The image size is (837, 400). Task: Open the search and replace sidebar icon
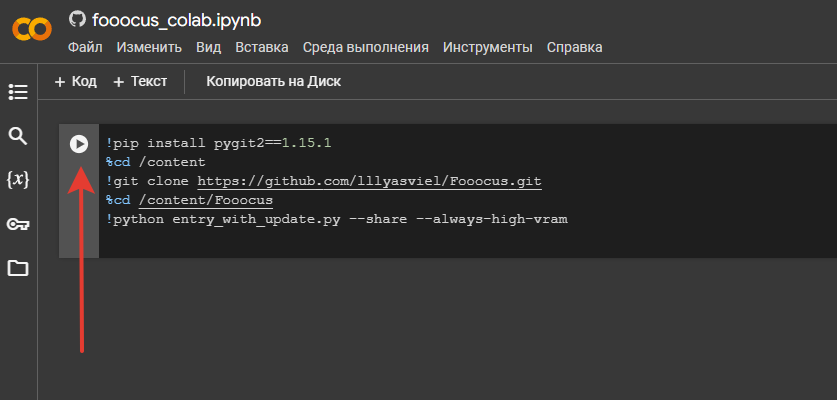tap(18, 136)
